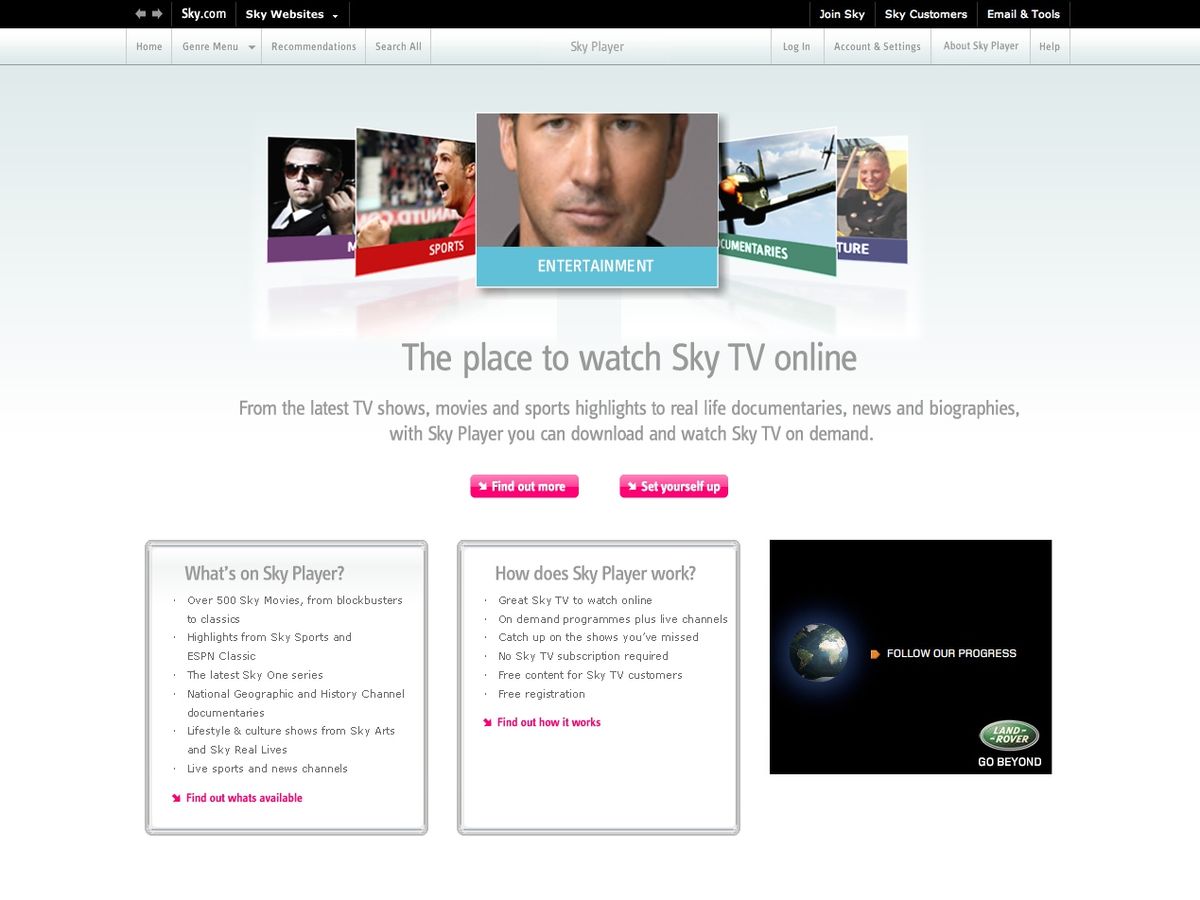The height and width of the screenshot is (900, 1200).
Task: Select the Entertainment genre card
Action: (597, 200)
